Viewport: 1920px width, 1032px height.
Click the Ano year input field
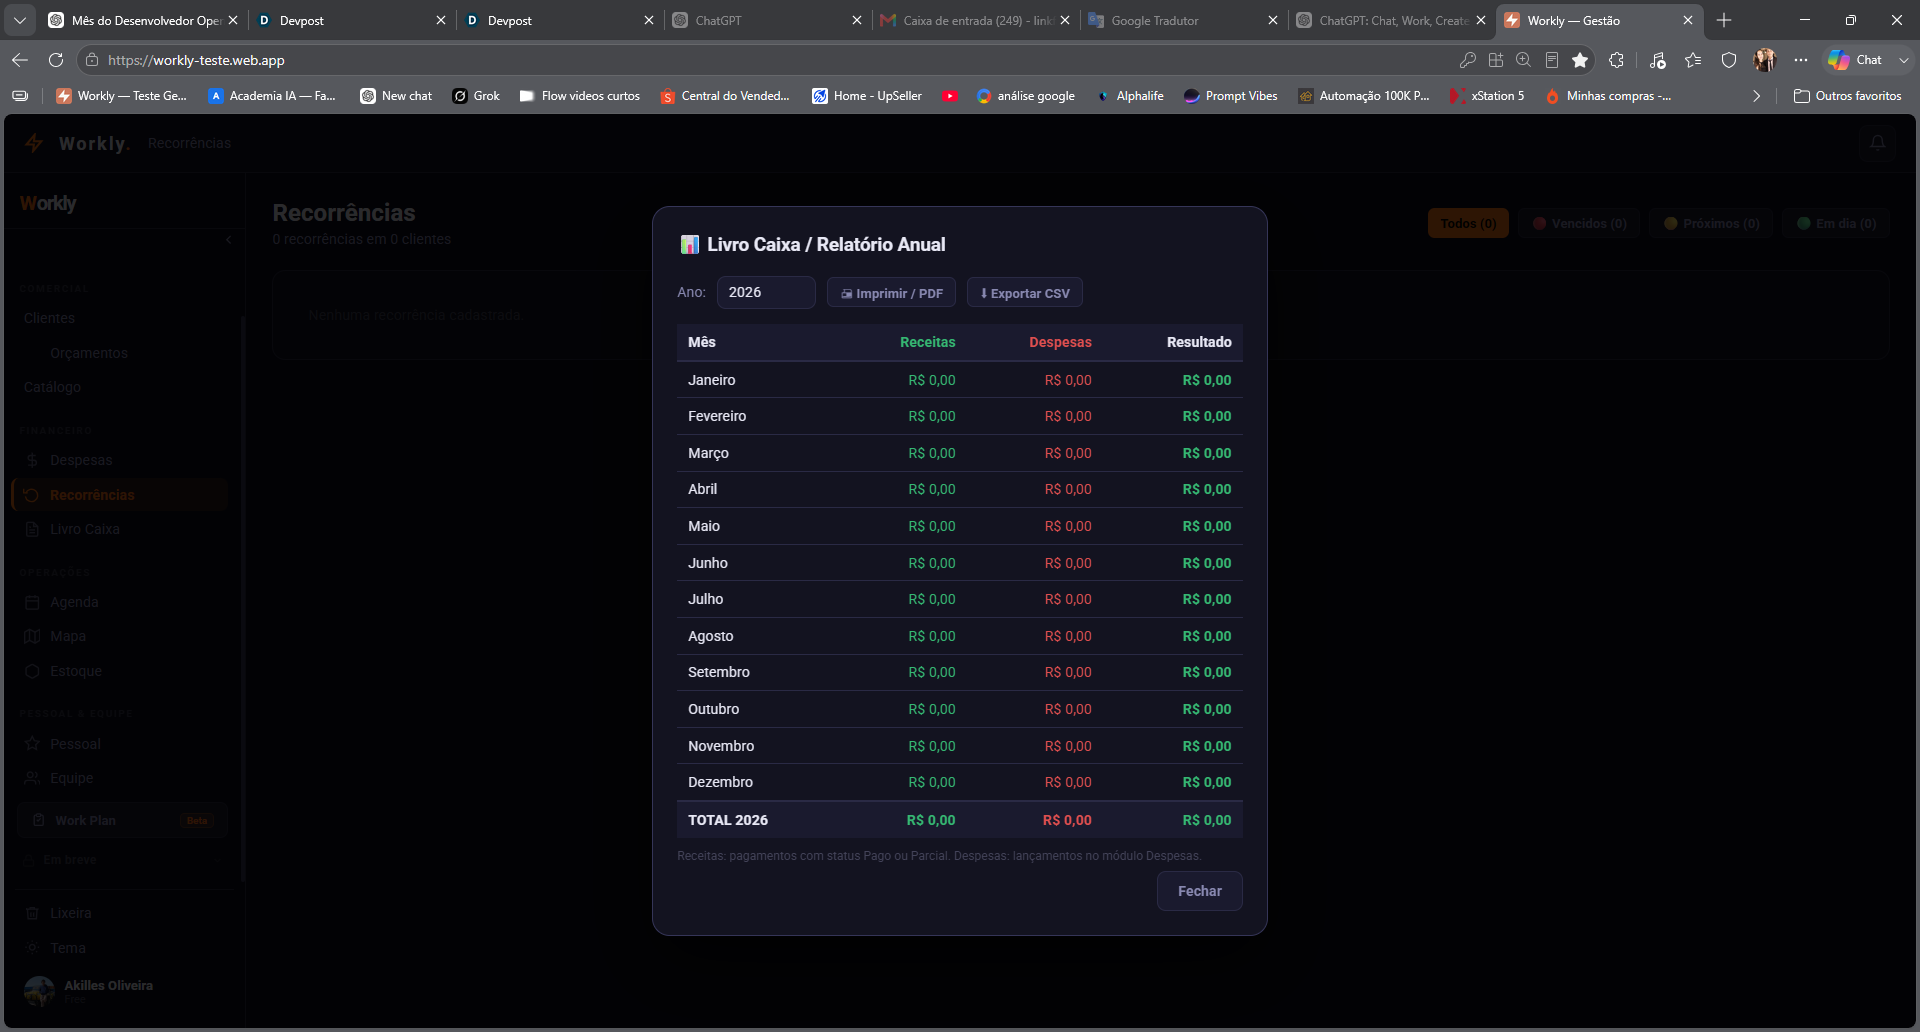(766, 292)
